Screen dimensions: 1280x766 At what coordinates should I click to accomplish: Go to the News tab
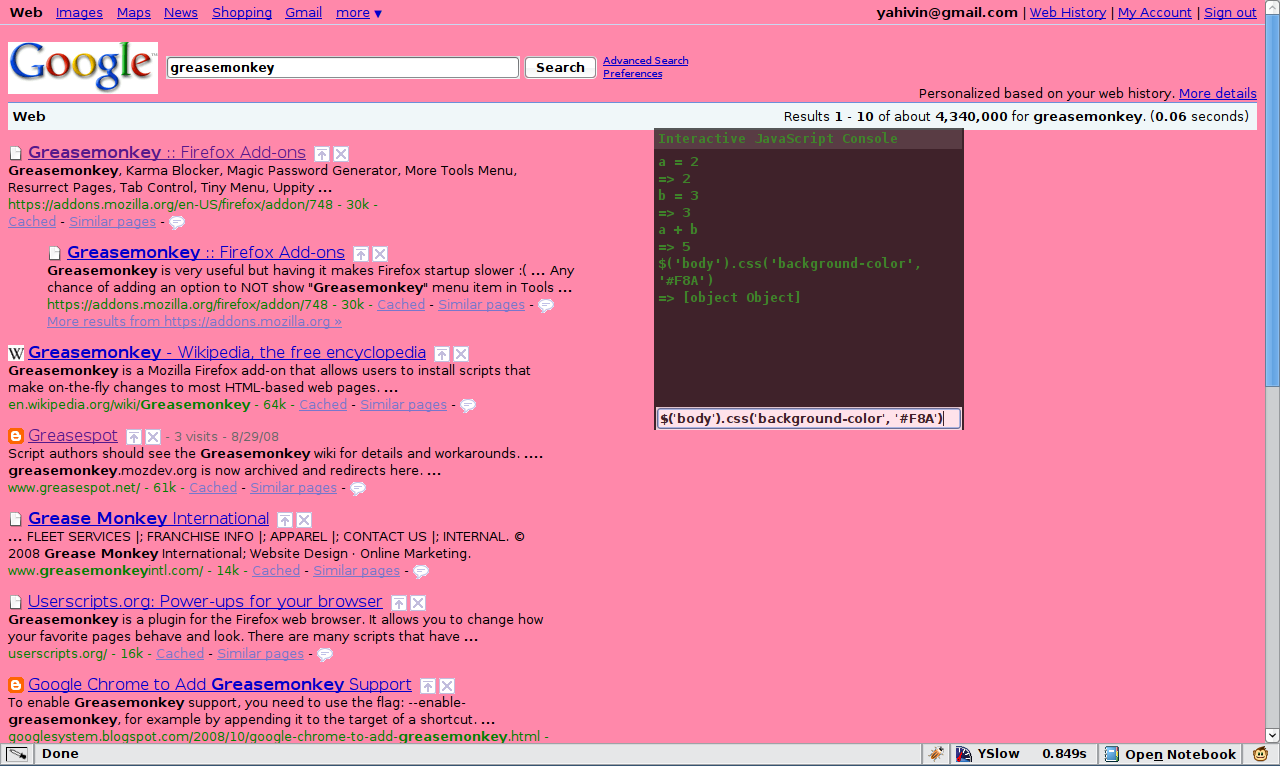tap(181, 13)
